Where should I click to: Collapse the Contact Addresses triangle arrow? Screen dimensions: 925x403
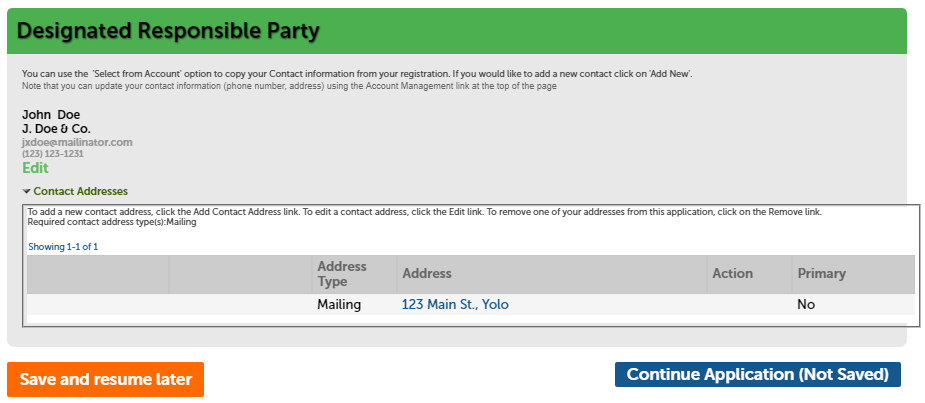(26, 191)
